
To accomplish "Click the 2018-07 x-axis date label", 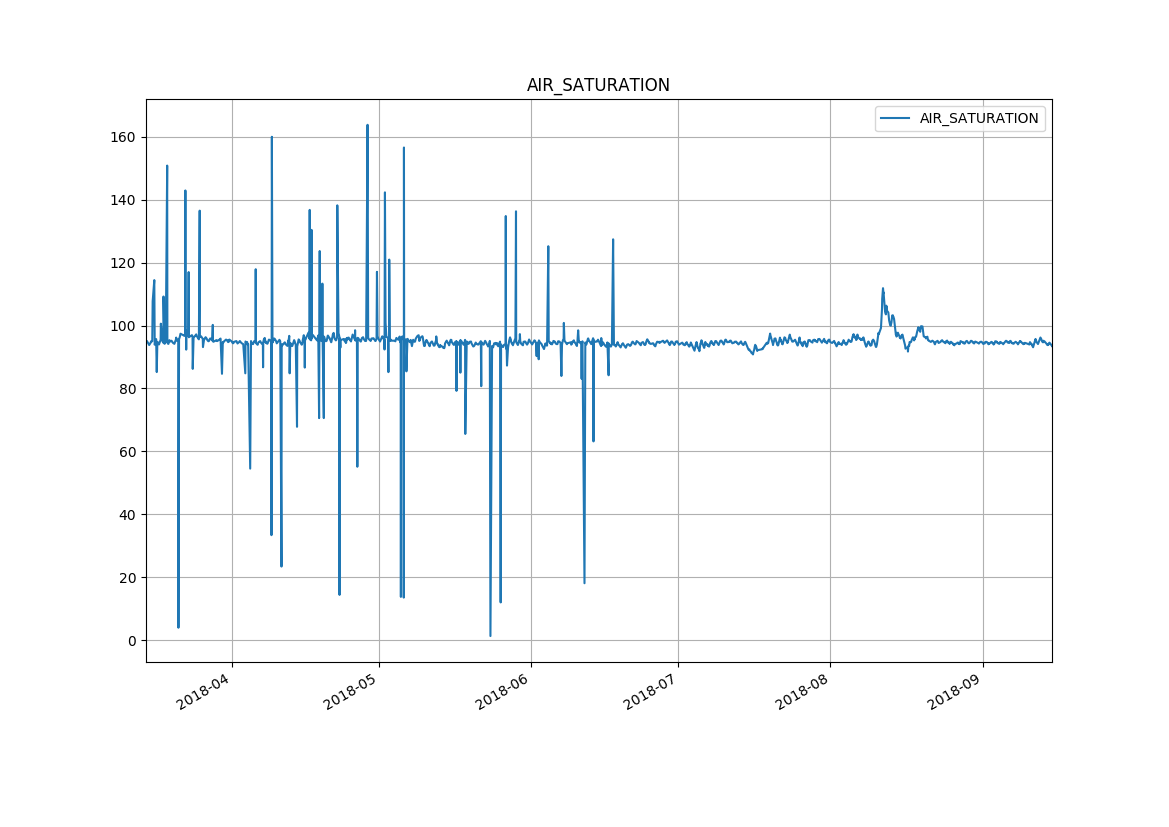I will [651, 688].
